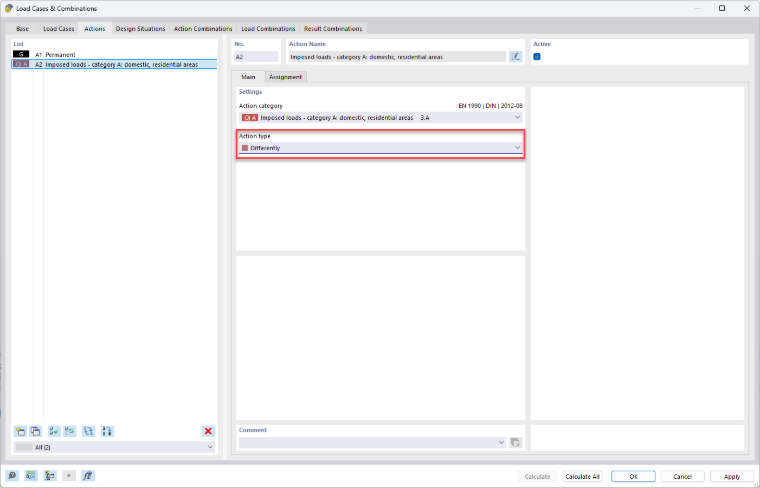This screenshot has width=760, height=488.
Task: Uncheck the Active checkbox
Action: click(x=537, y=57)
